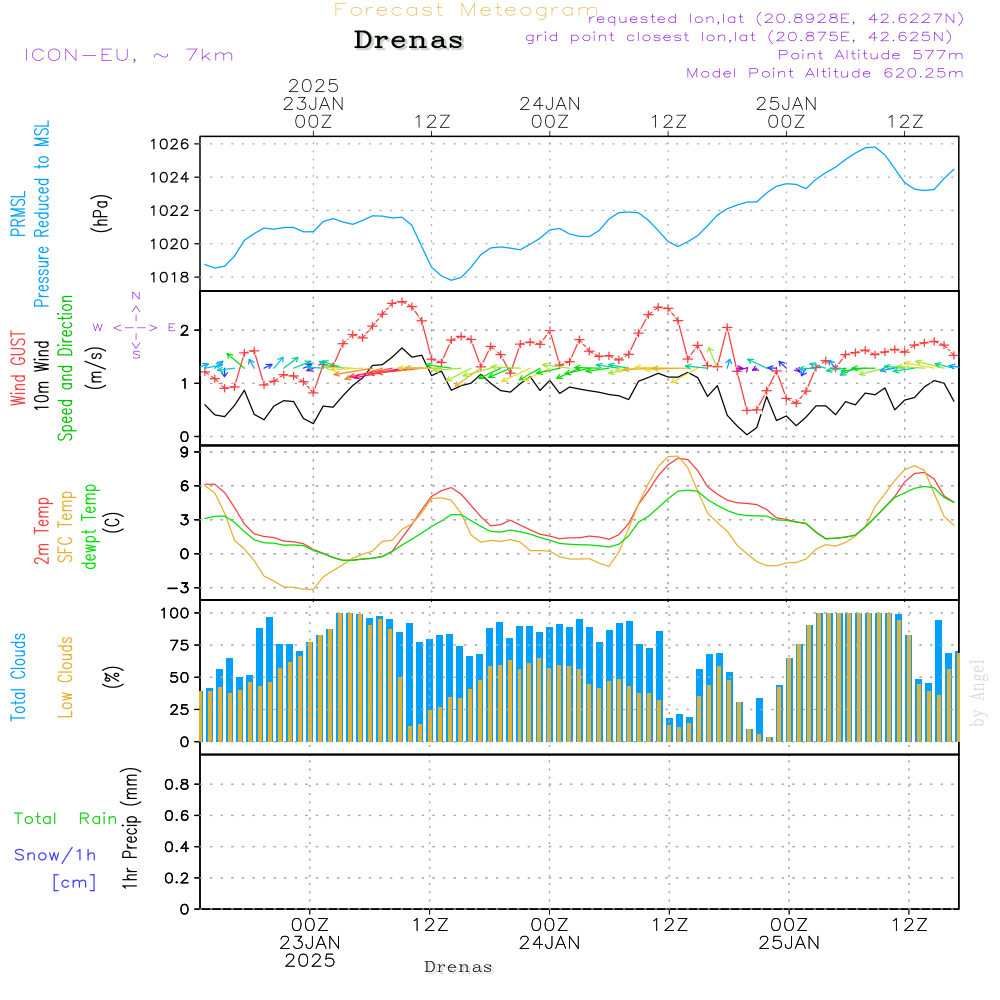Click the grid point closest lon,lat text
Screen dimensions: 1000x1000
click(745, 37)
